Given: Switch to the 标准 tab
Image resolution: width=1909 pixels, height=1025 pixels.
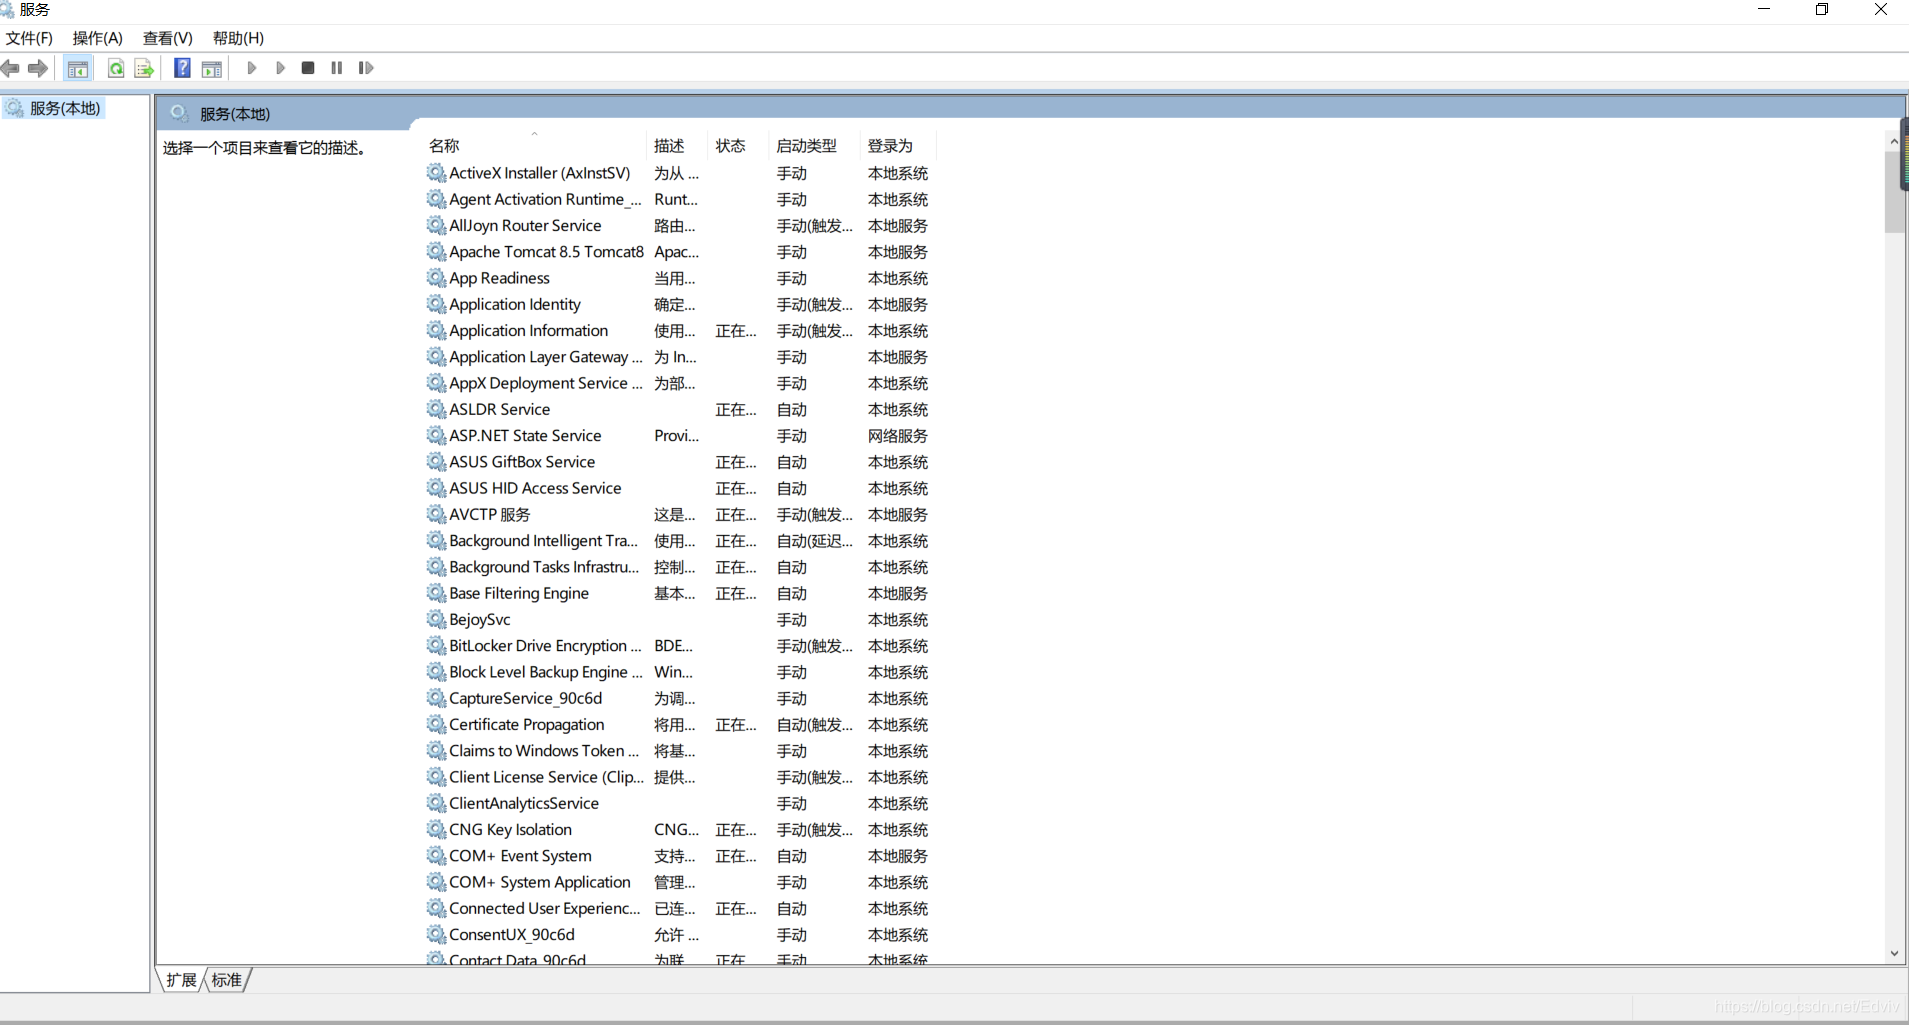Looking at the screenshot, I should [x=227, y=980].
